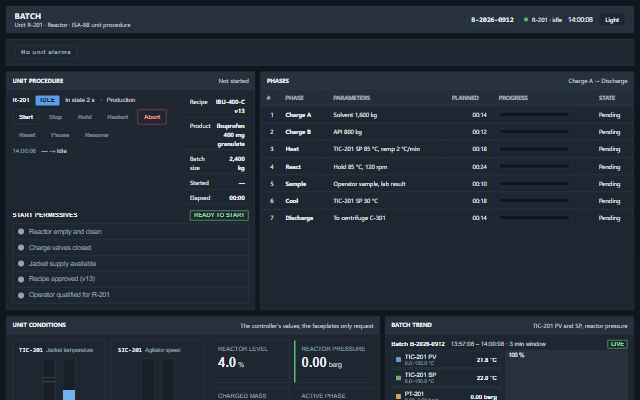
Task: Click the batch ID B-2026-0912 chip
Action: click(492, 20)
